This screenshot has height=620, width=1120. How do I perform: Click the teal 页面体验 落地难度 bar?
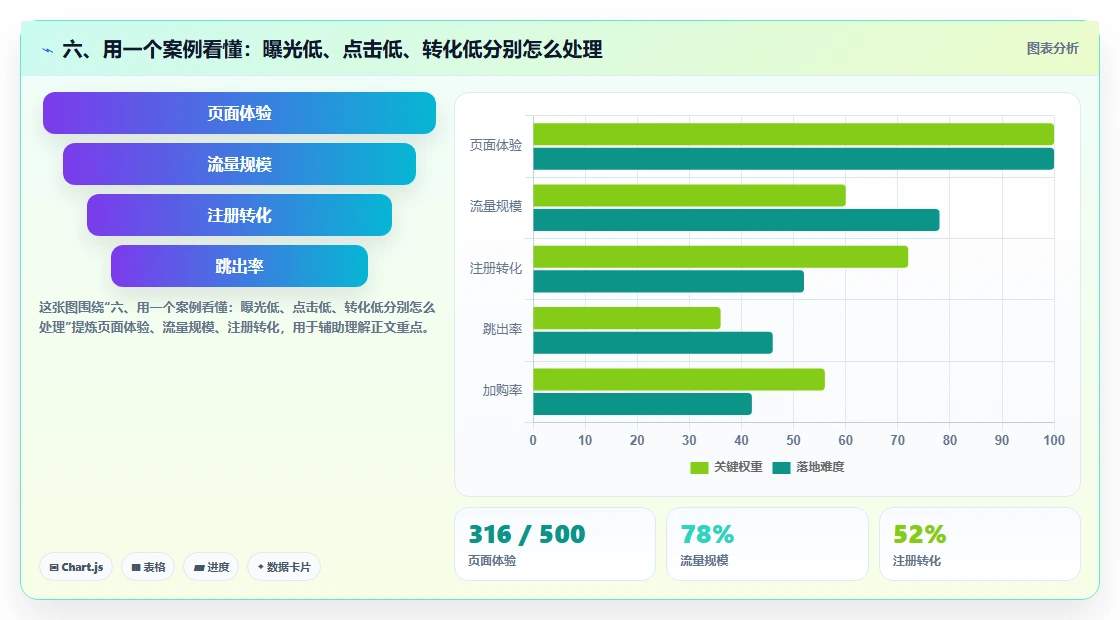click(794, 159)
